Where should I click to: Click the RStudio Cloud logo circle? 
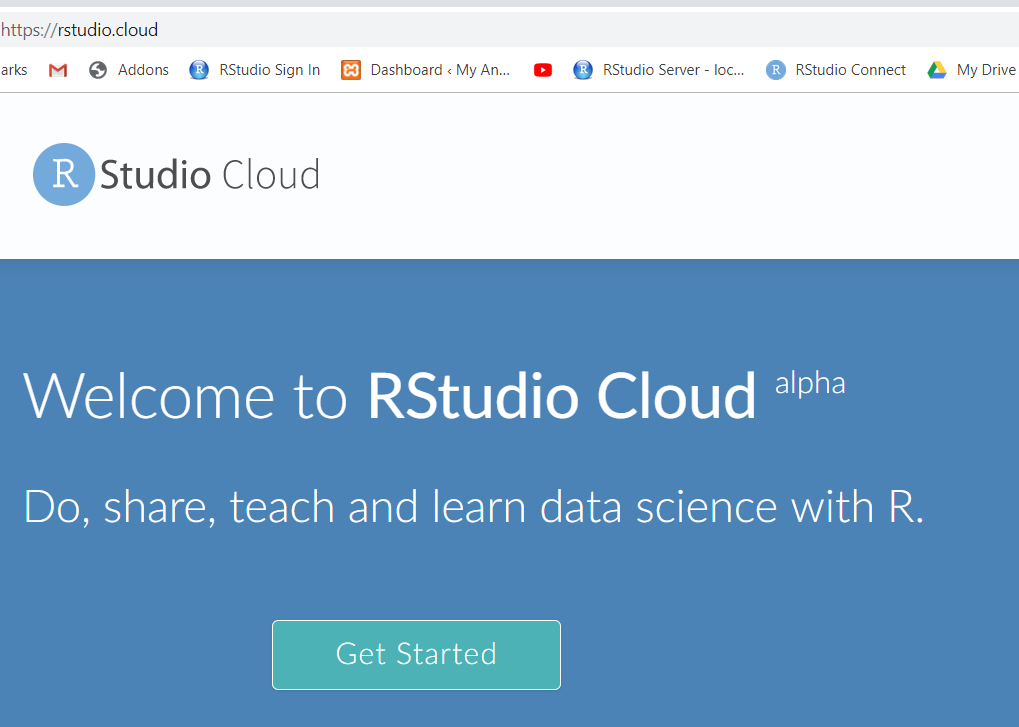(63, 173)
